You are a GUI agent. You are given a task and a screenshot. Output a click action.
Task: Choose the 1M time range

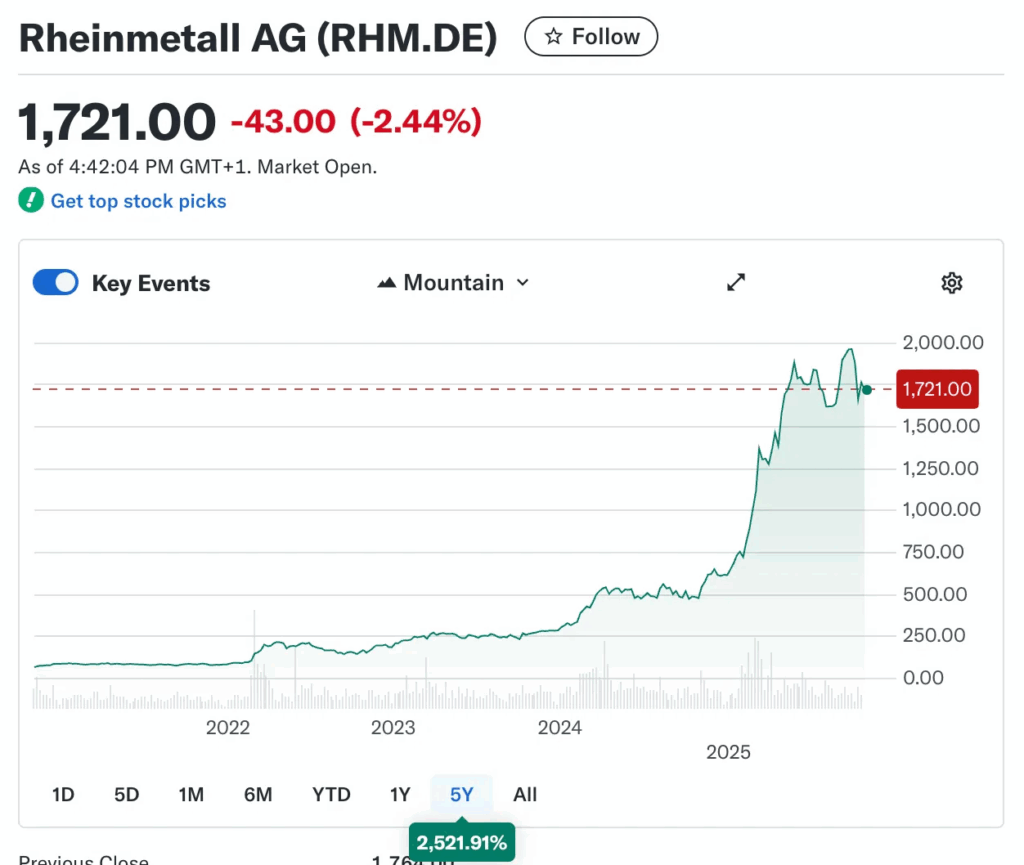[x=191, y=794]
